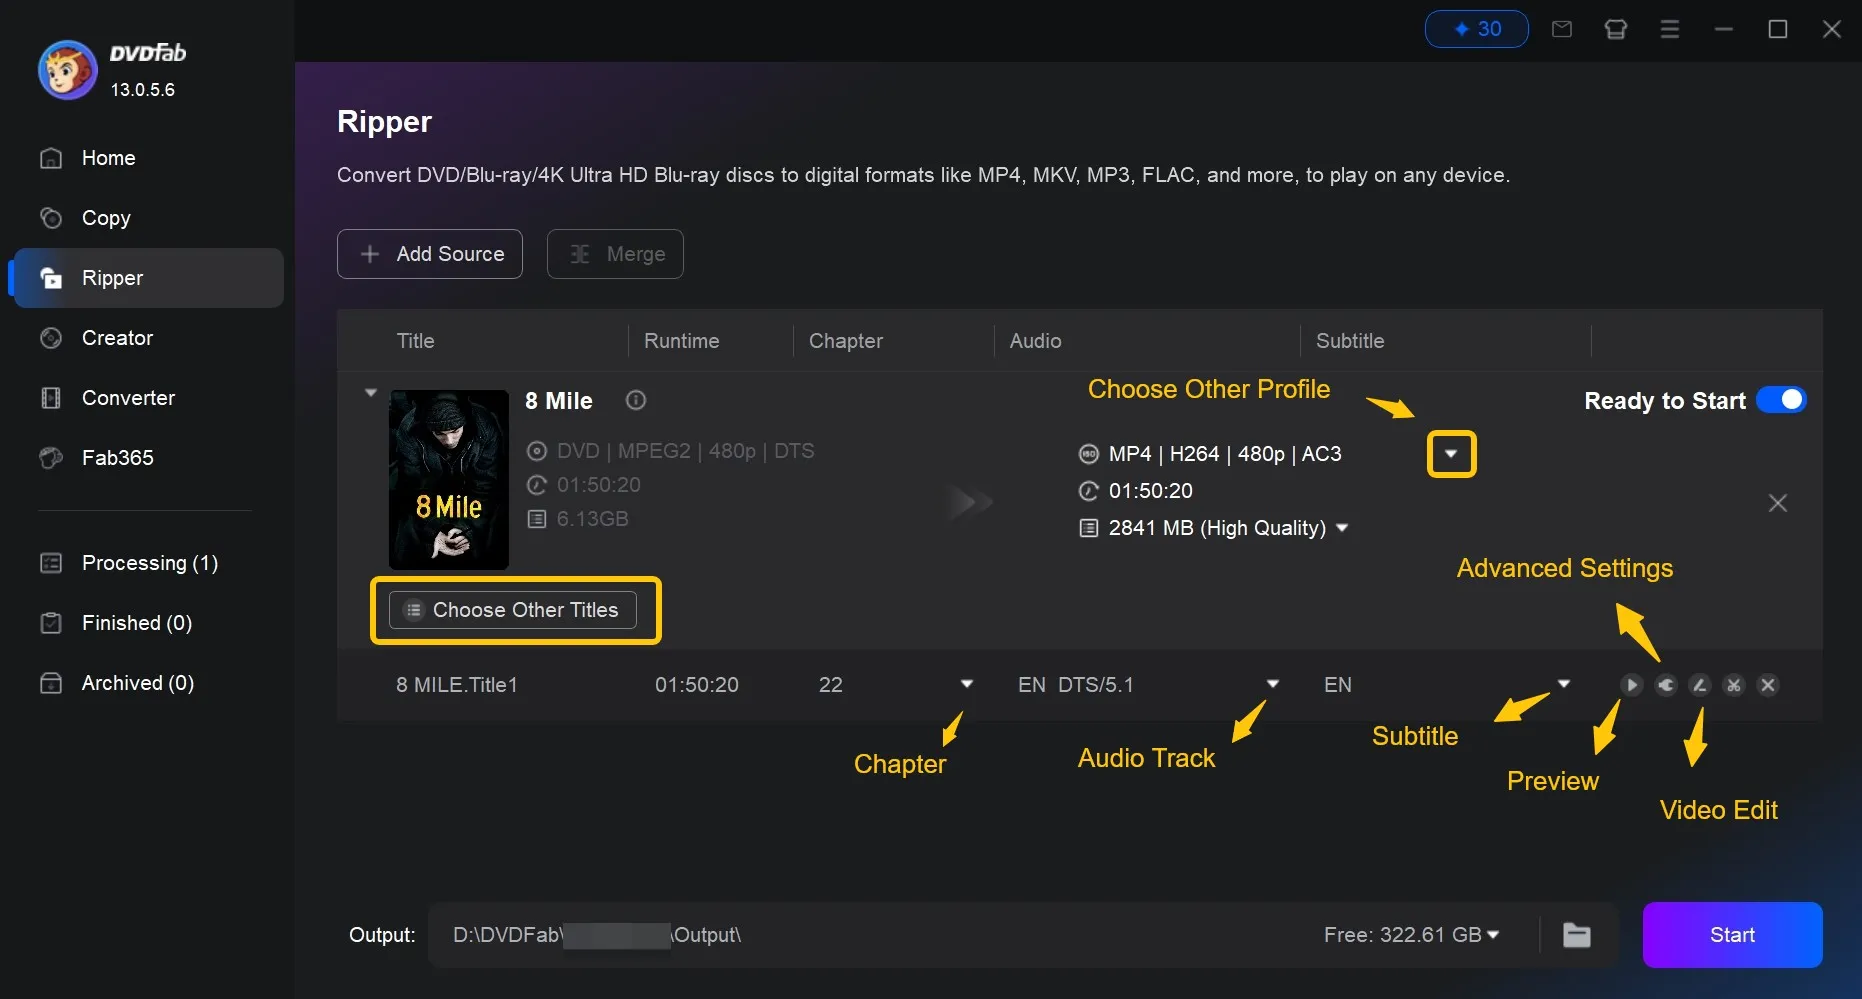Open Advanced Settings with the wrench icon
Screen dimensions: 1862x999
tap(1666, 685)
